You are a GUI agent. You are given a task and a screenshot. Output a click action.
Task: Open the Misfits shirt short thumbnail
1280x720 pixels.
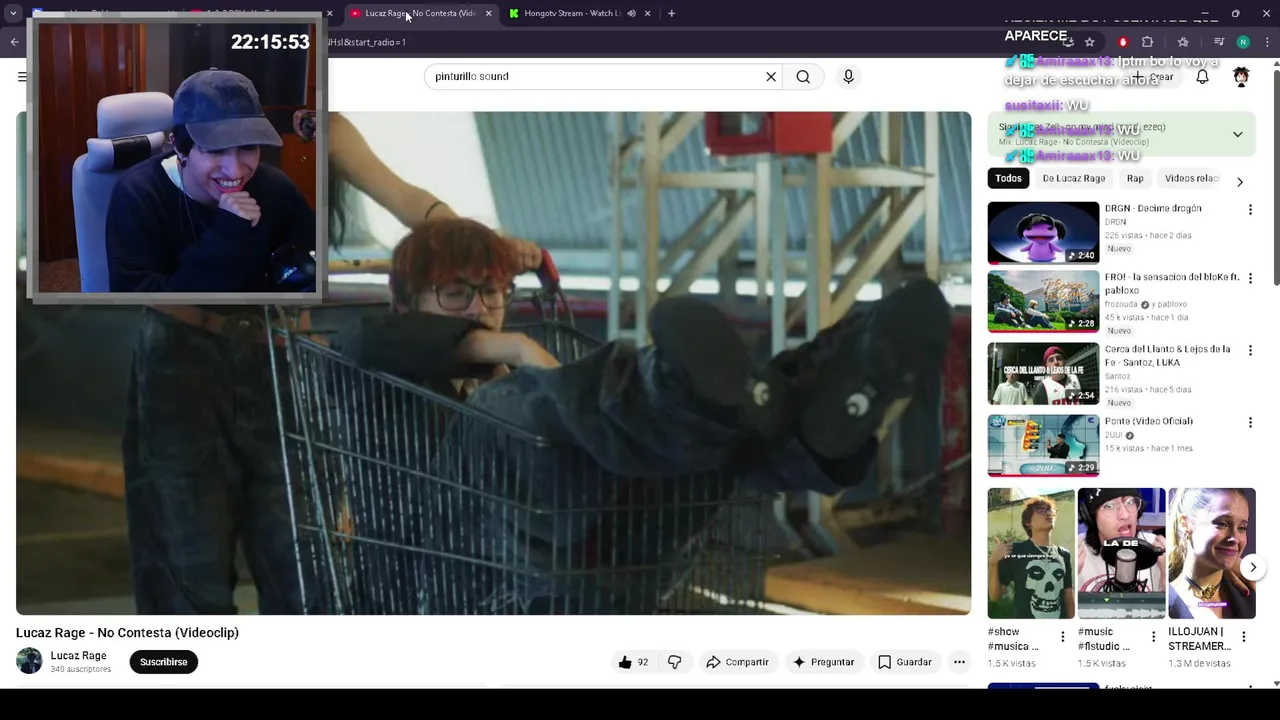[x=1031, y=554]
